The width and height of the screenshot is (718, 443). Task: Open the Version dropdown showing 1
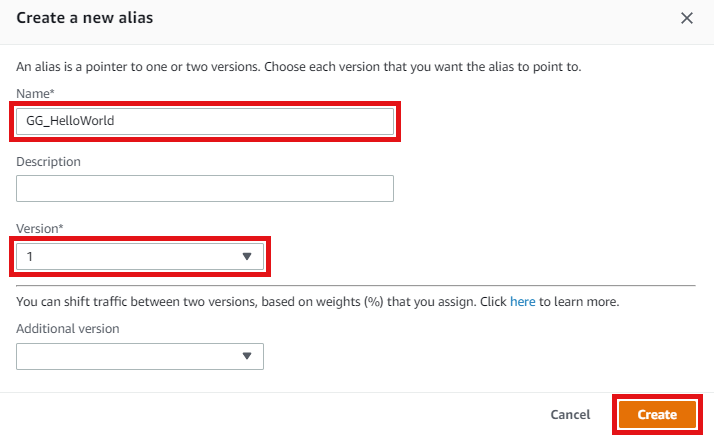pos(140,256)
